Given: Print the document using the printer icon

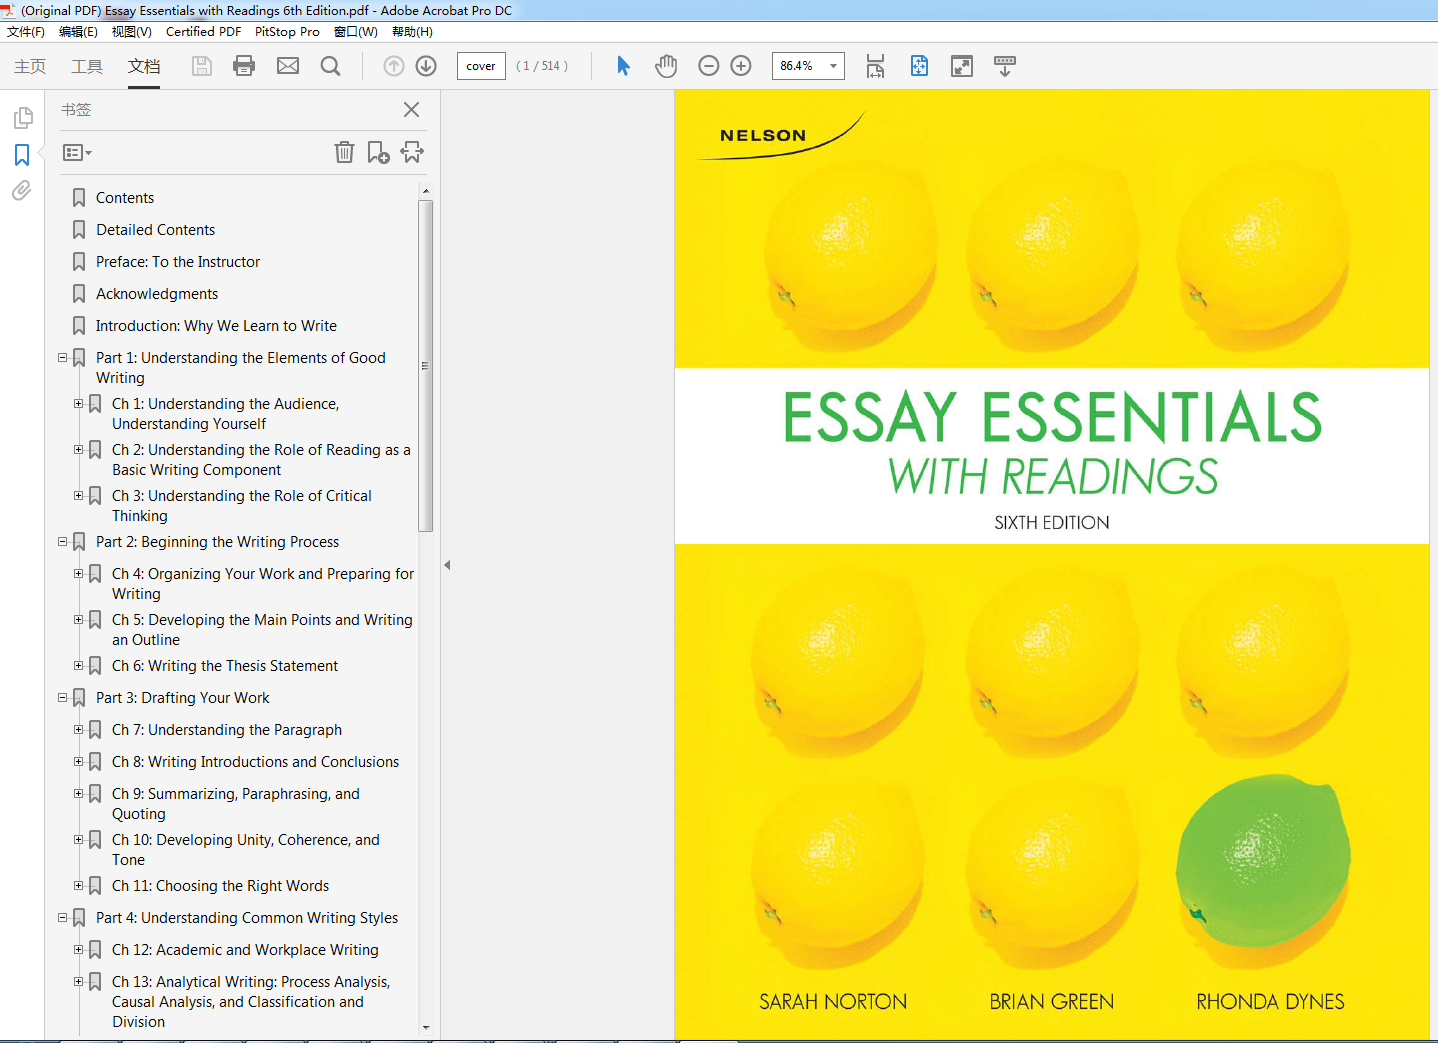Looking at the screenshot, I should [x=244, y=66].
